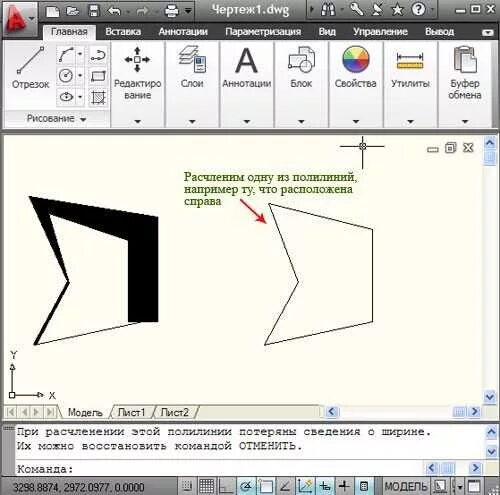The height and width of the screenshot is (495, 500).
Task: Select the Rectangle tool in Рисование
Action: click(98, 76)
